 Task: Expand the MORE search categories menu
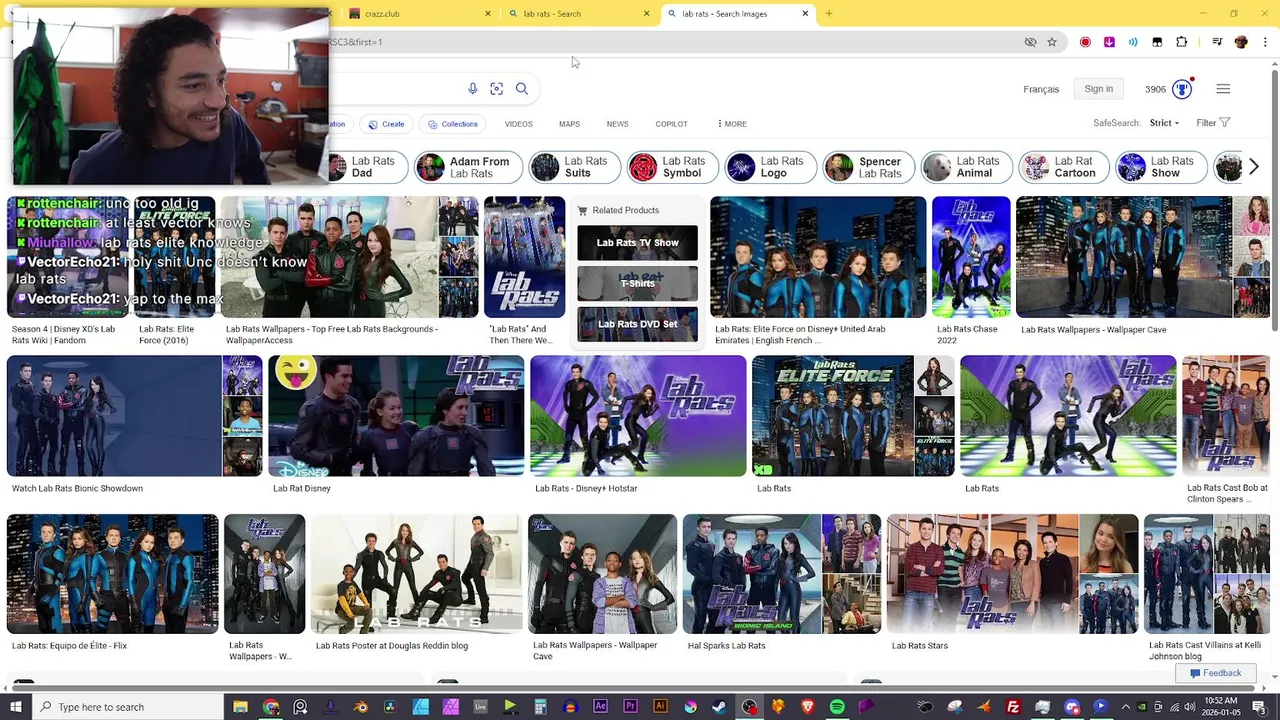(732, 124)
